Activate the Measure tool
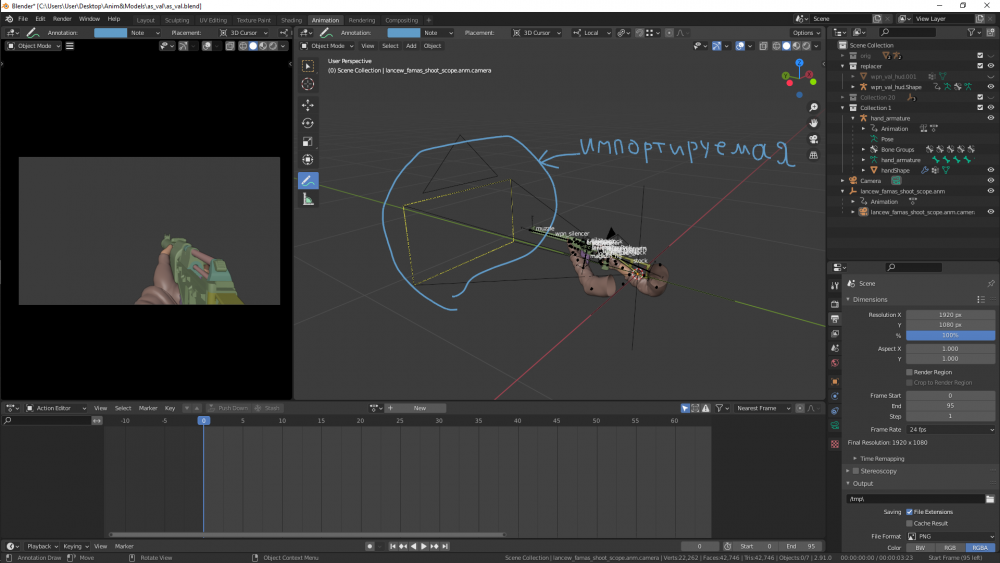 click(308, 199)
